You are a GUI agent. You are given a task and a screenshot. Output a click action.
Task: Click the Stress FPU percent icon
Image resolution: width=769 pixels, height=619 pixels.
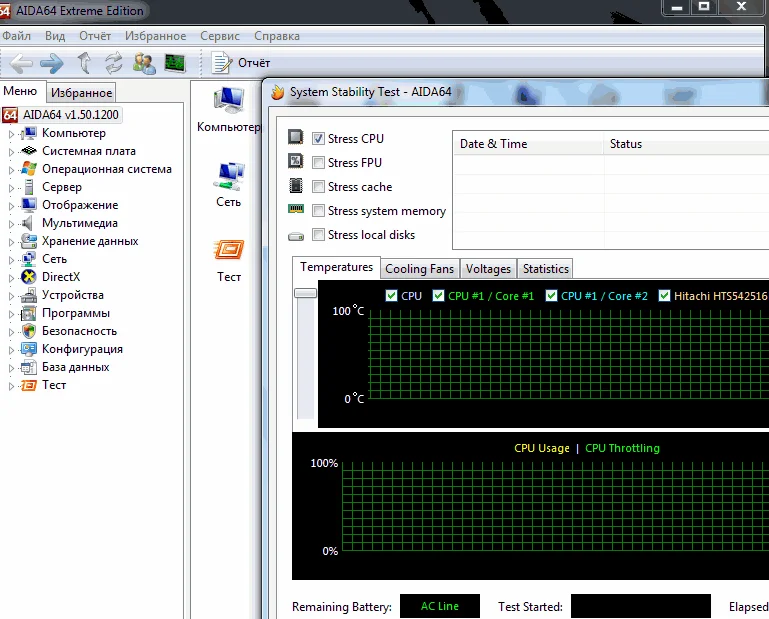tap(295, 161)
